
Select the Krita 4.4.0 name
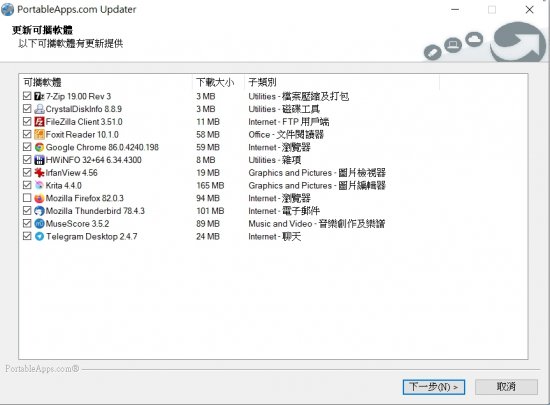pyautogui.click(x=63, y=185)
